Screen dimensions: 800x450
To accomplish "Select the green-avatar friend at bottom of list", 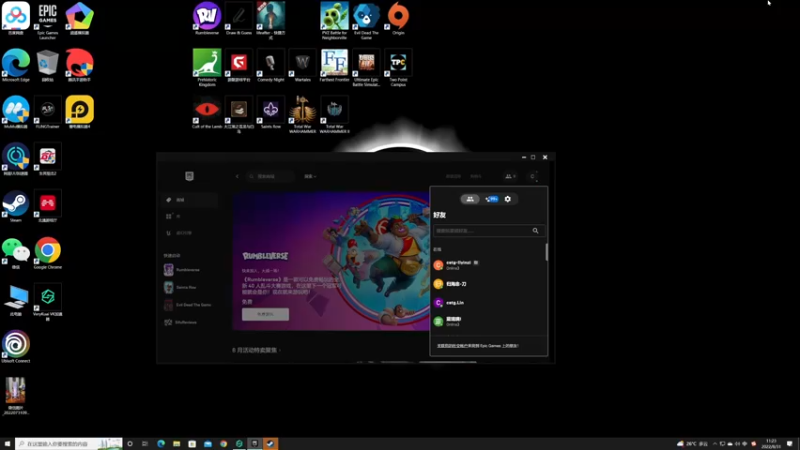I will click(x=488, y=321).
